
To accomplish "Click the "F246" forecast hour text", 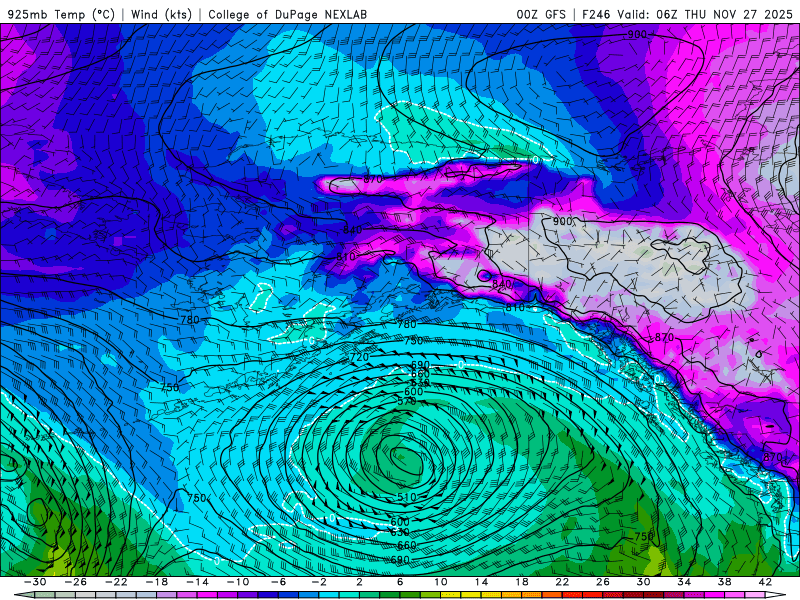I will pyautogui.click(x=595, y=15).
